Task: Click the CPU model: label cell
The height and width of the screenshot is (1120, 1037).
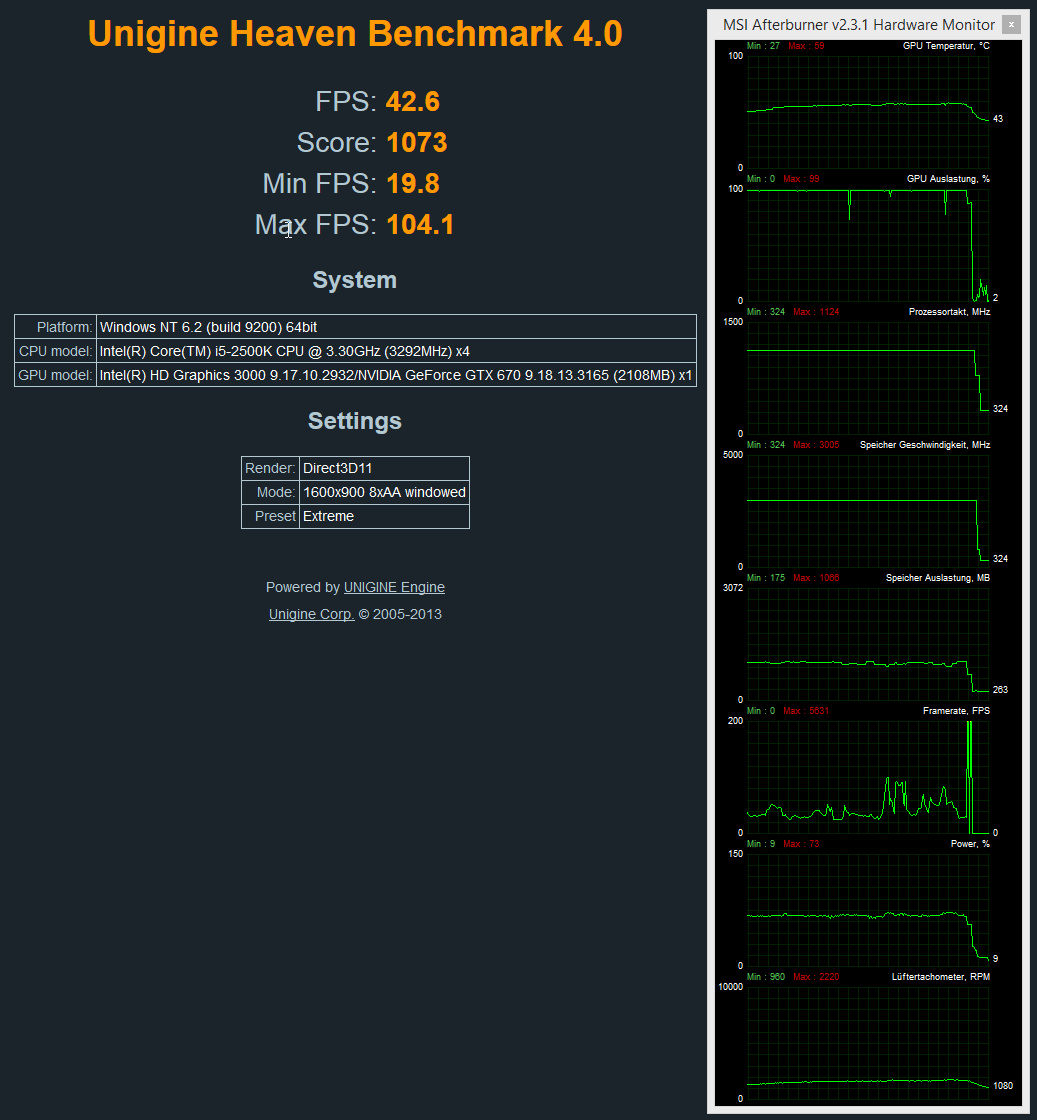Action: [56, 351]
